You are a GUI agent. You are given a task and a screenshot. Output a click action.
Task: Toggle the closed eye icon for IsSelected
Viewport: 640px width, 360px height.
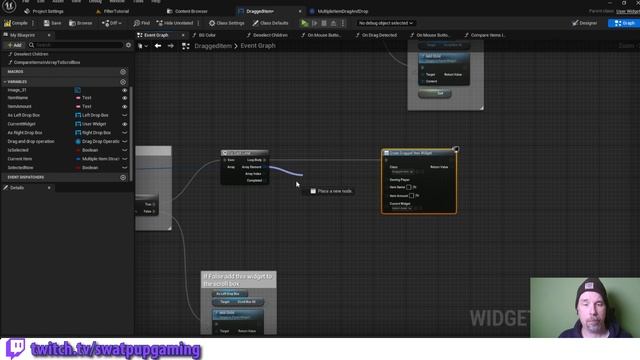[x=124, y=150]
